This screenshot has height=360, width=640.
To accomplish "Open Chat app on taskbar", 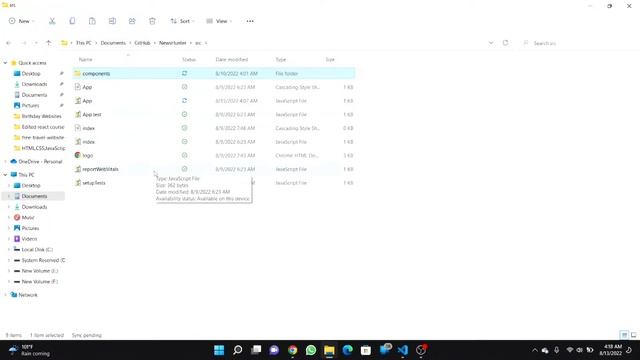I will coord(274,350).
